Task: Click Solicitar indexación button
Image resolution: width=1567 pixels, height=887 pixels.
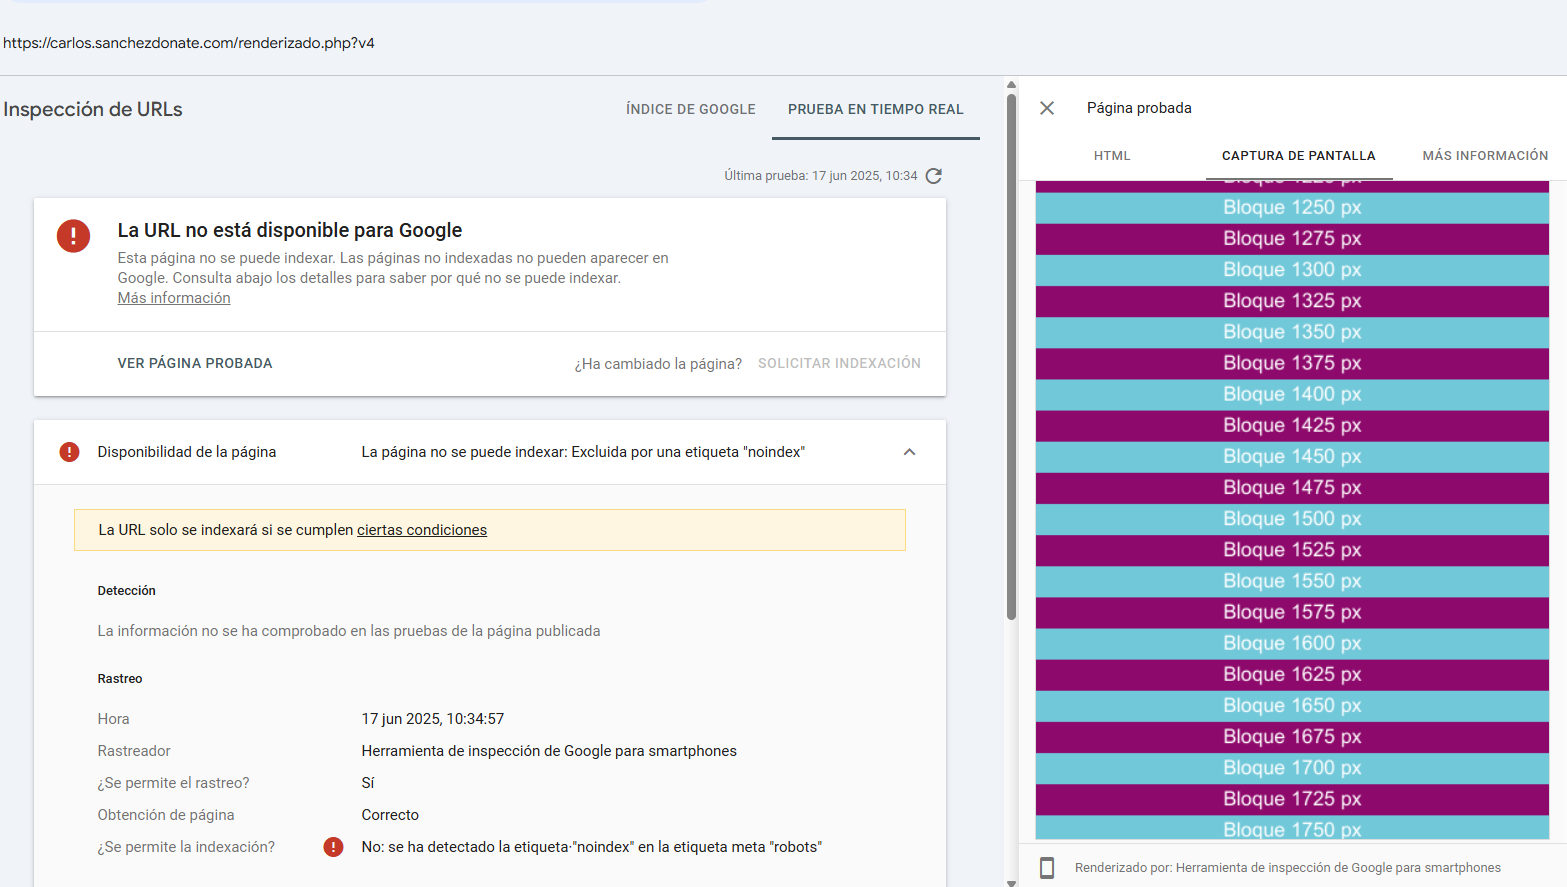Action: pyautogui.click(x=839, y=363)
